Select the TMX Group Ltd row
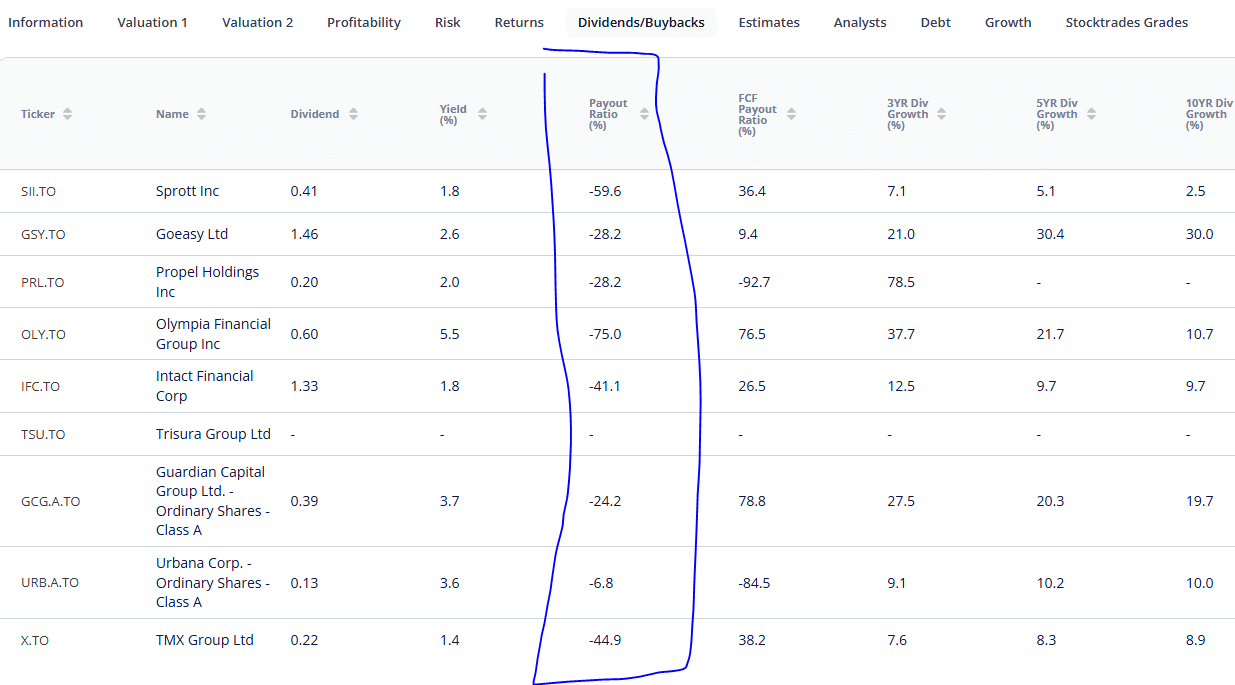Viewport: 1235px width, 685px height. [x=205, y=640]
